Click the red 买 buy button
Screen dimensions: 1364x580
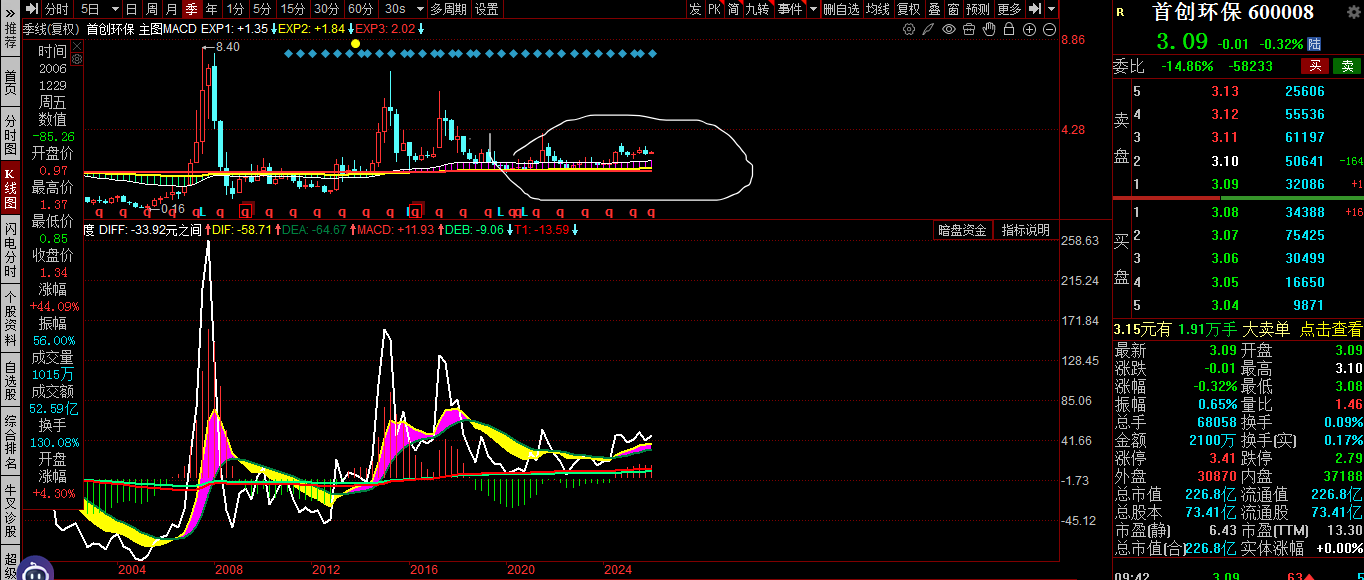(x=1315, y=66)
